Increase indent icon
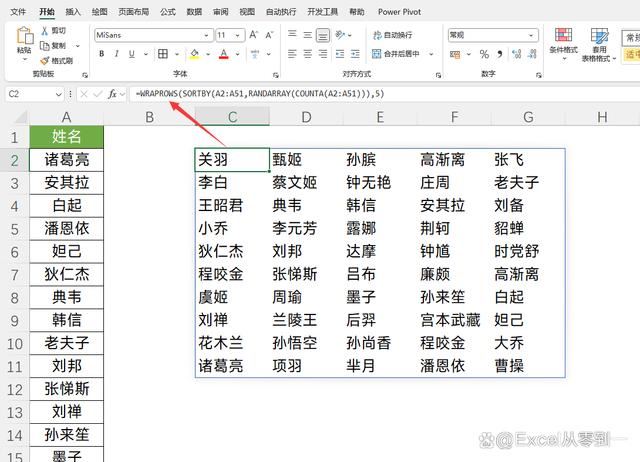Image resolution: width=640 pixels, height=462 pixels. (356, 54)
